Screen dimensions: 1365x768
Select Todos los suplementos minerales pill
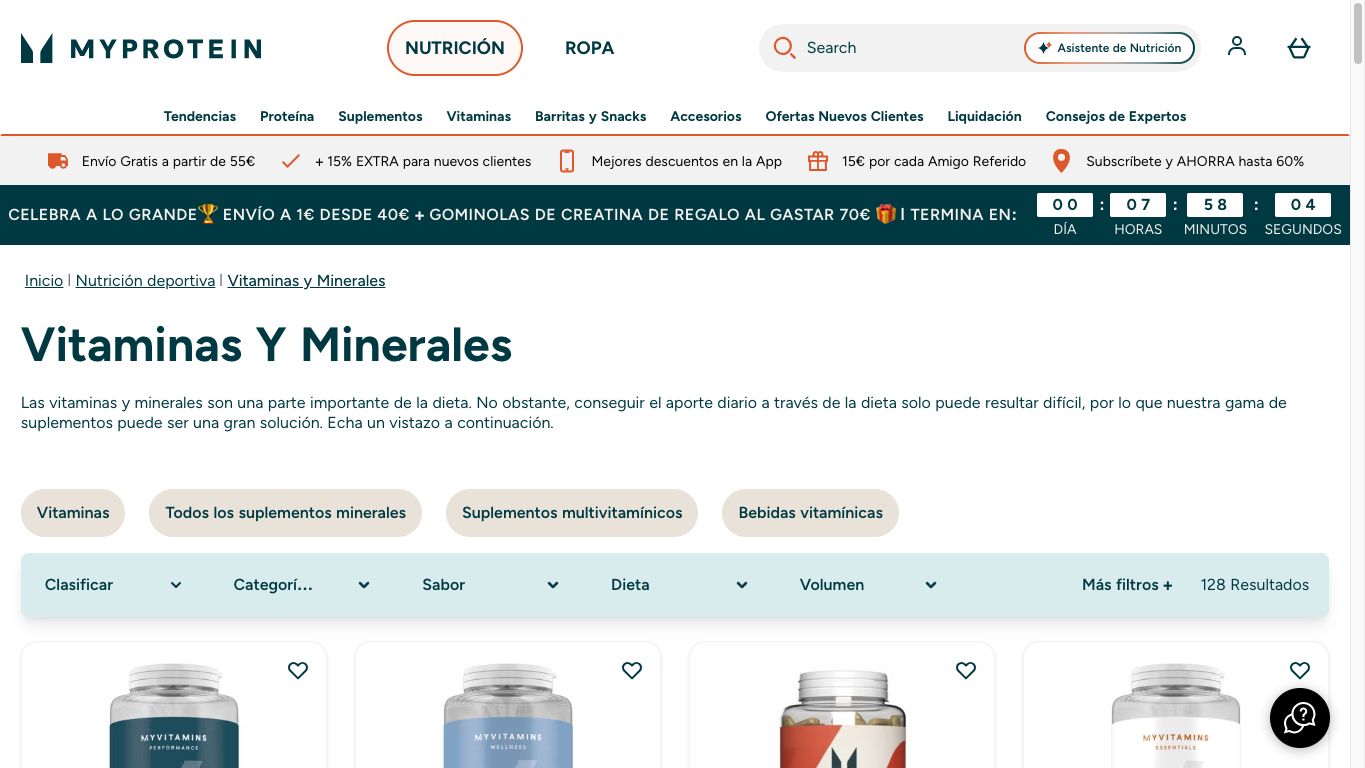click(286, 513)
